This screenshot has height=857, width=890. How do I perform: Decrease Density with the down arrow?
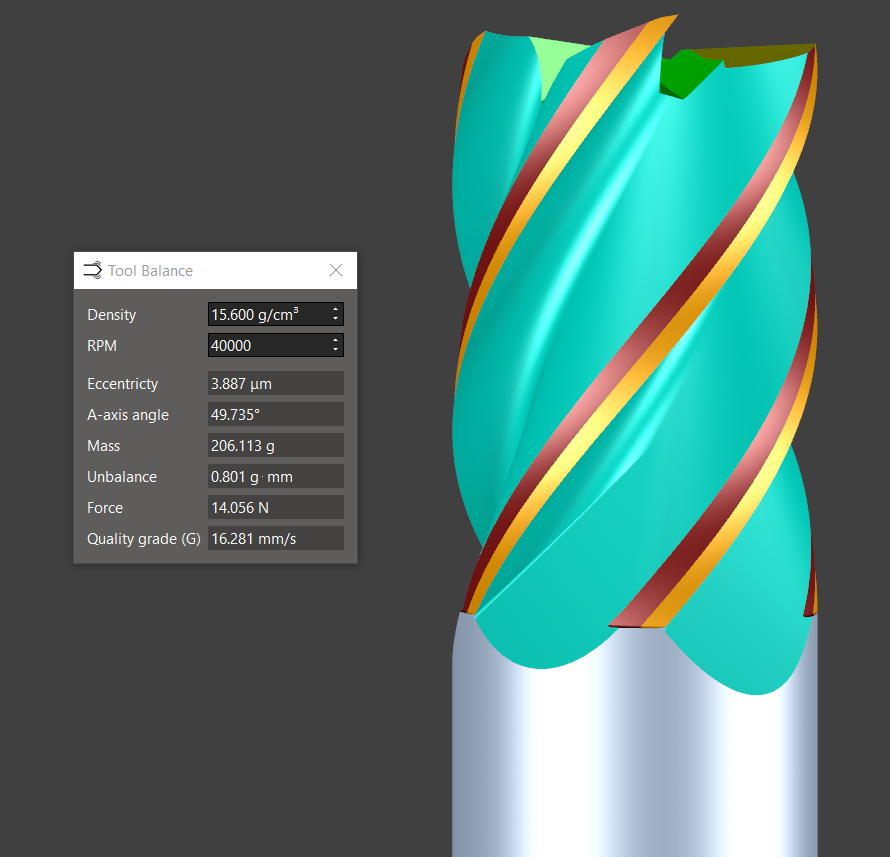[x=335, y=319]
